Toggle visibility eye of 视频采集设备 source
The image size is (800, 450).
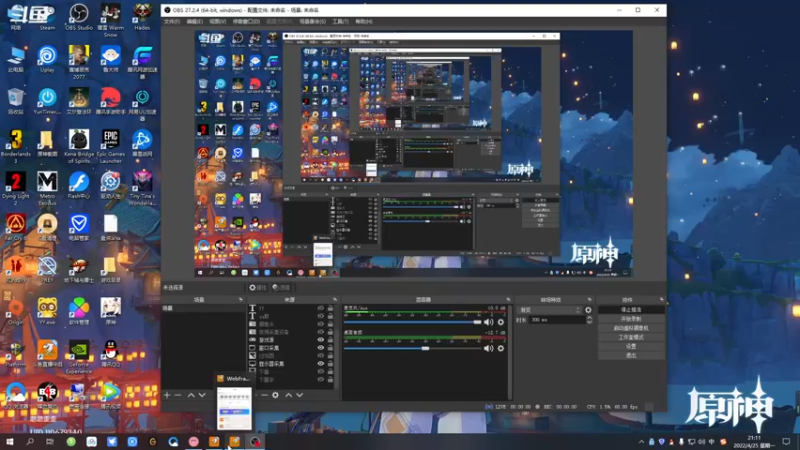coord(320,332)
